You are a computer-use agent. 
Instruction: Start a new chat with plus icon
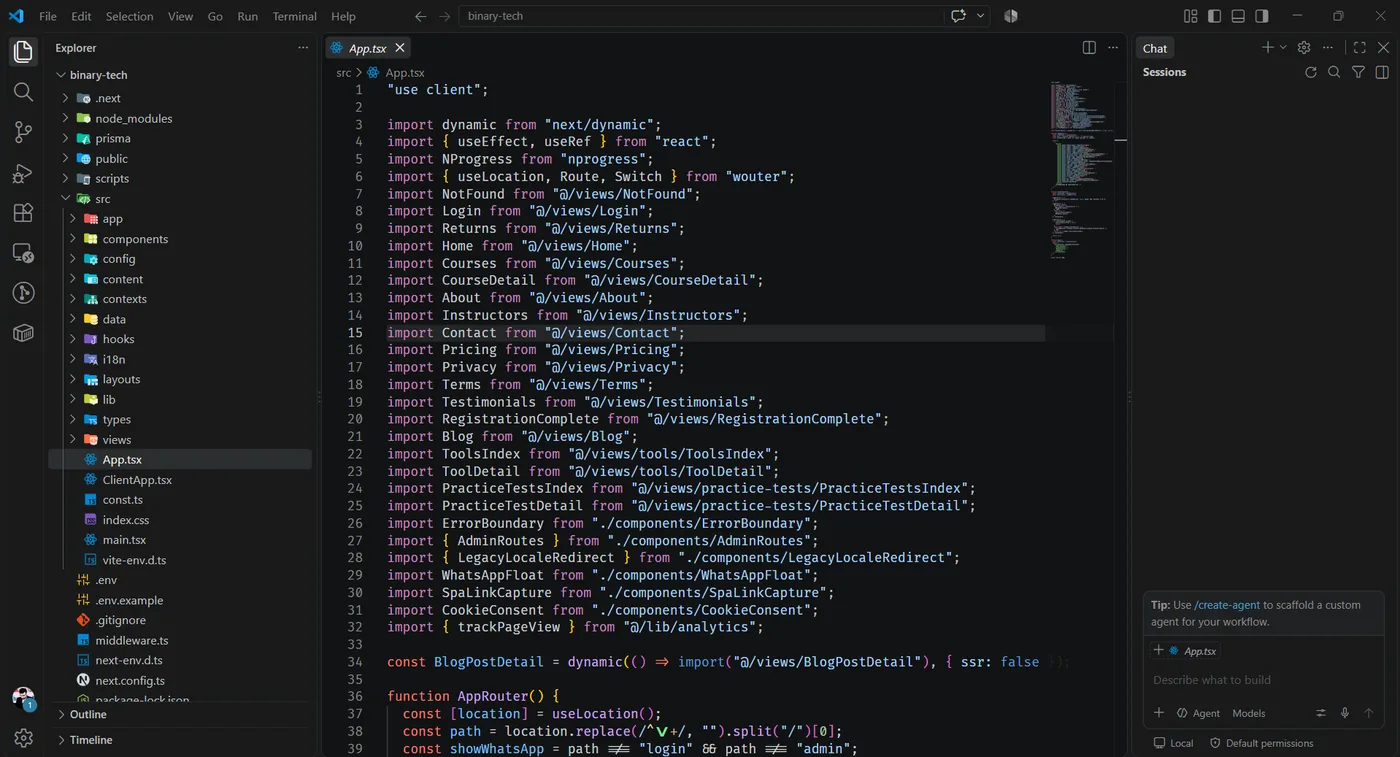click(x=1267, y=48)
